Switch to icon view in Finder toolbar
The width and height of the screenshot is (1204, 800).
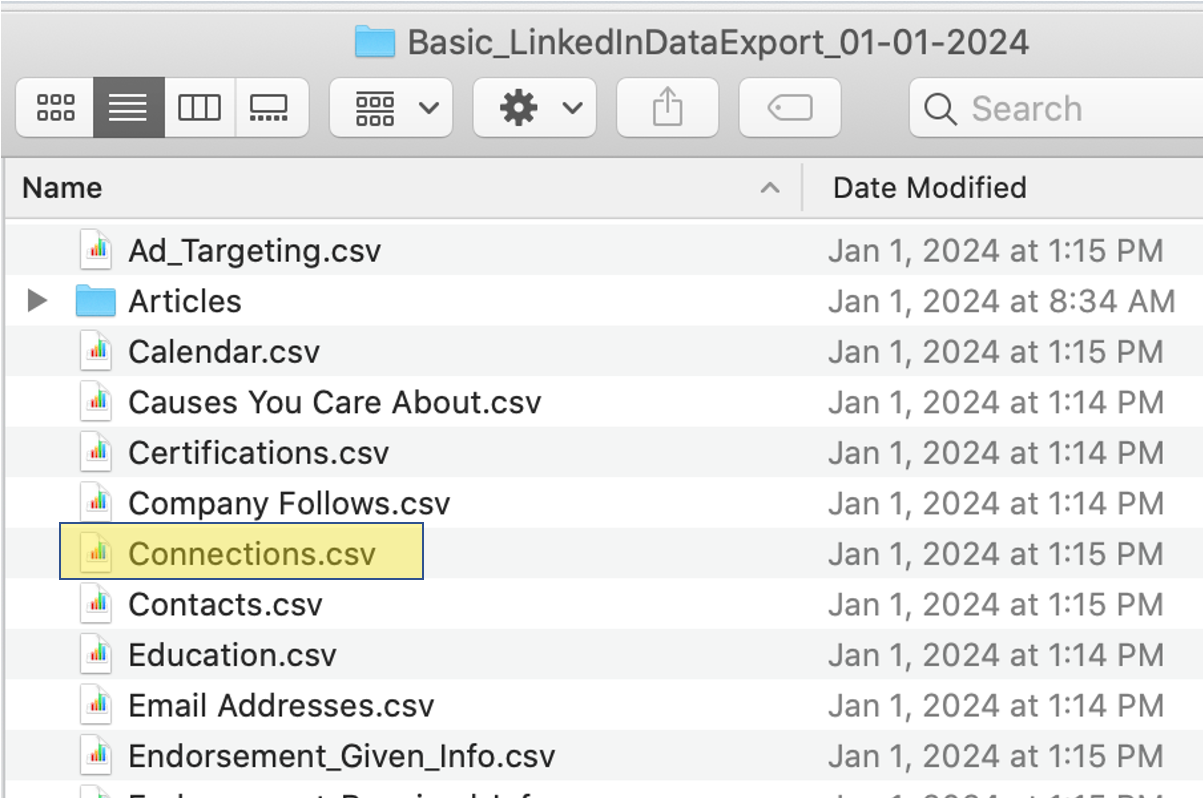click(x=55, y=107)
